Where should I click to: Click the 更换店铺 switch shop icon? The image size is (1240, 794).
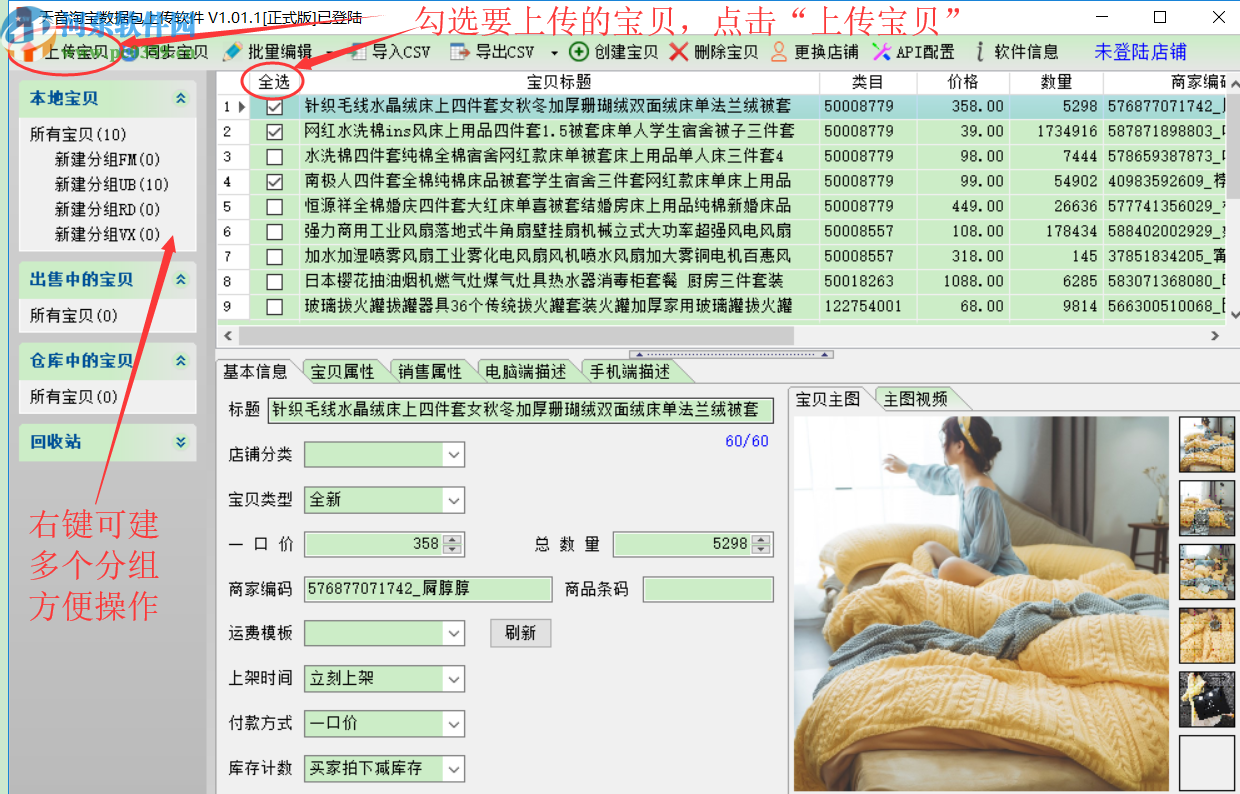[x=779, y=52]
